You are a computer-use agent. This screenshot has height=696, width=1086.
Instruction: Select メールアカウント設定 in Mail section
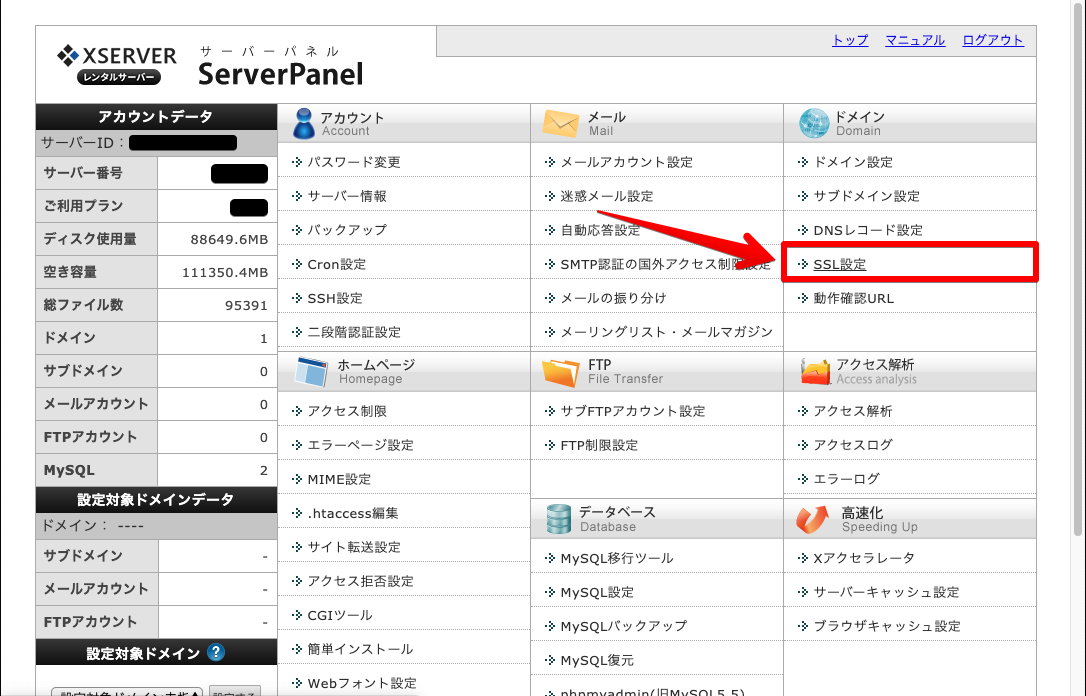pyautogui.click(x=626, y=162)
